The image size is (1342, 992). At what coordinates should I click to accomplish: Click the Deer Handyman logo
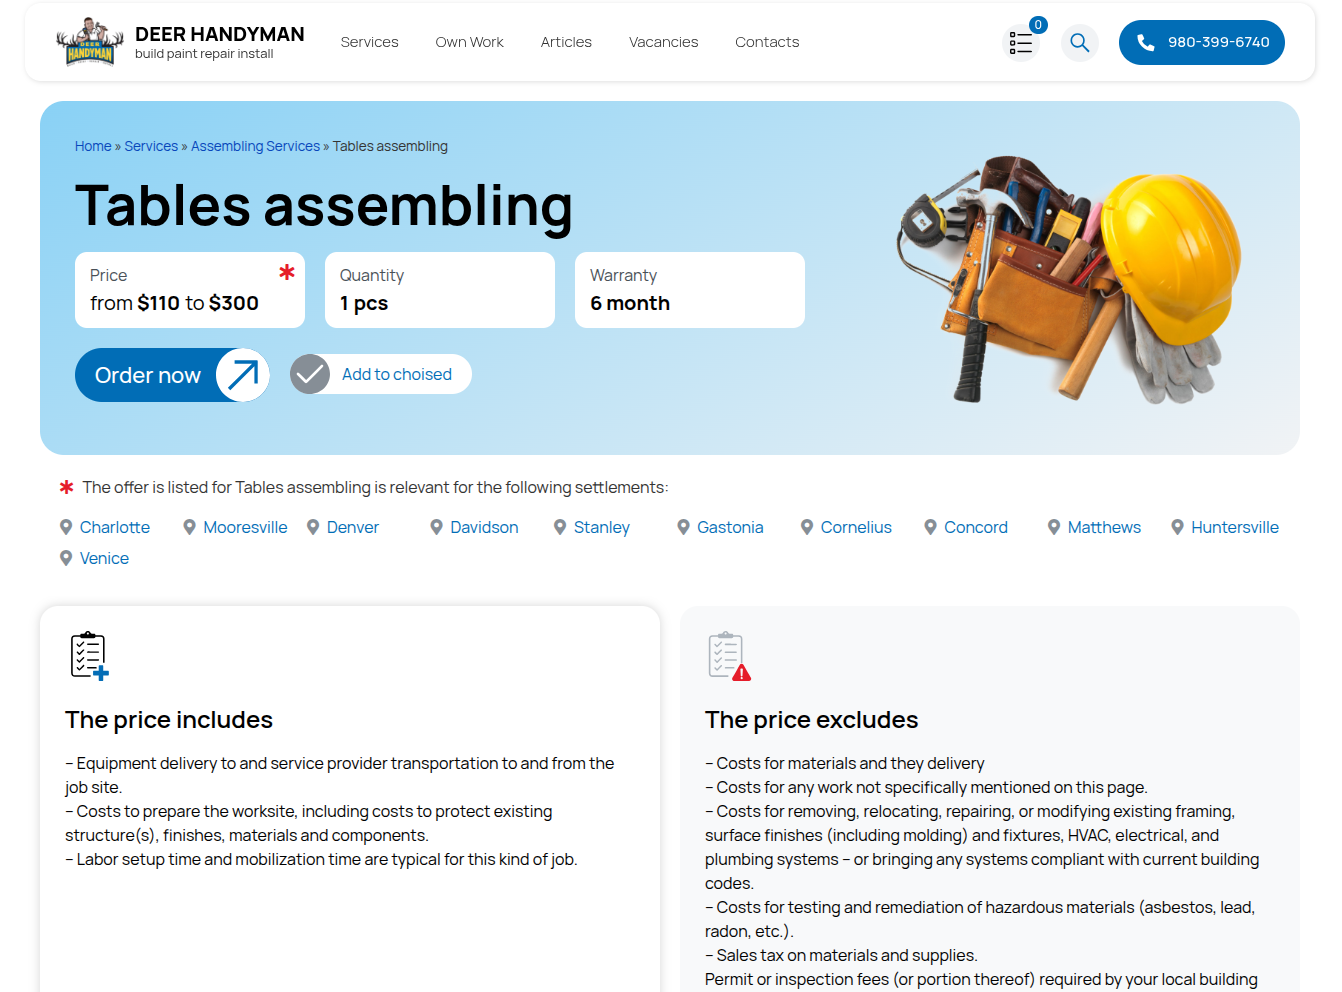90,42
